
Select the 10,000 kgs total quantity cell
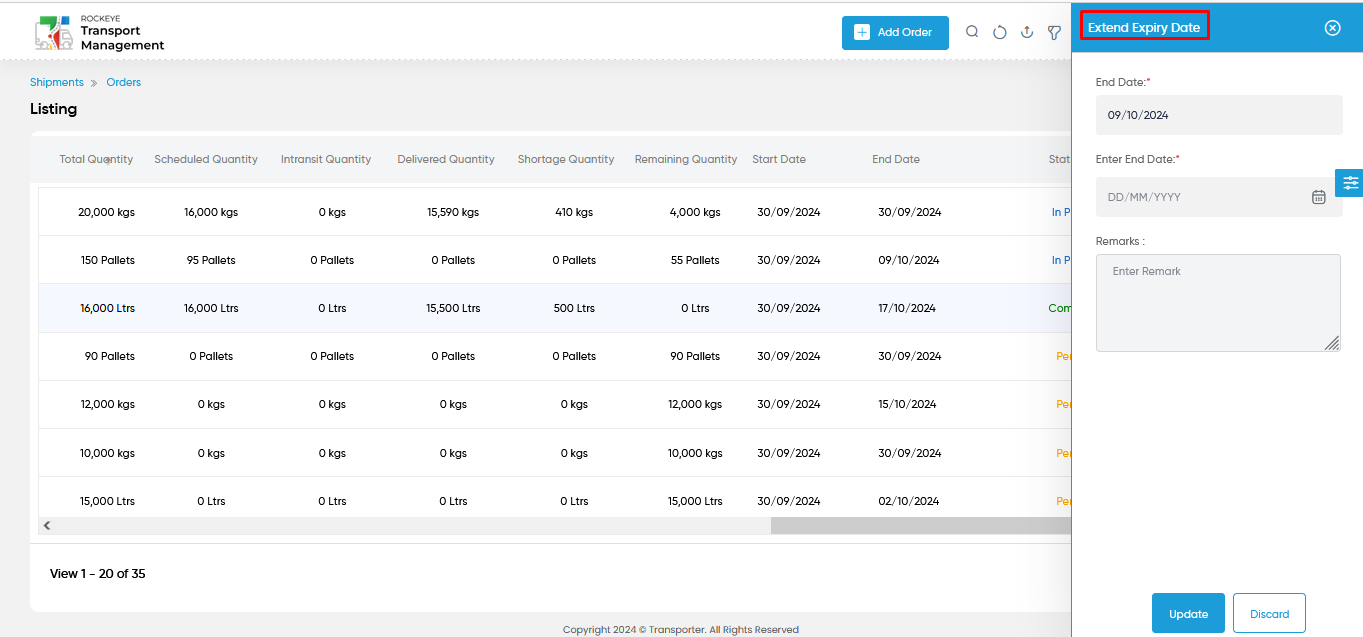coord(108,453)
